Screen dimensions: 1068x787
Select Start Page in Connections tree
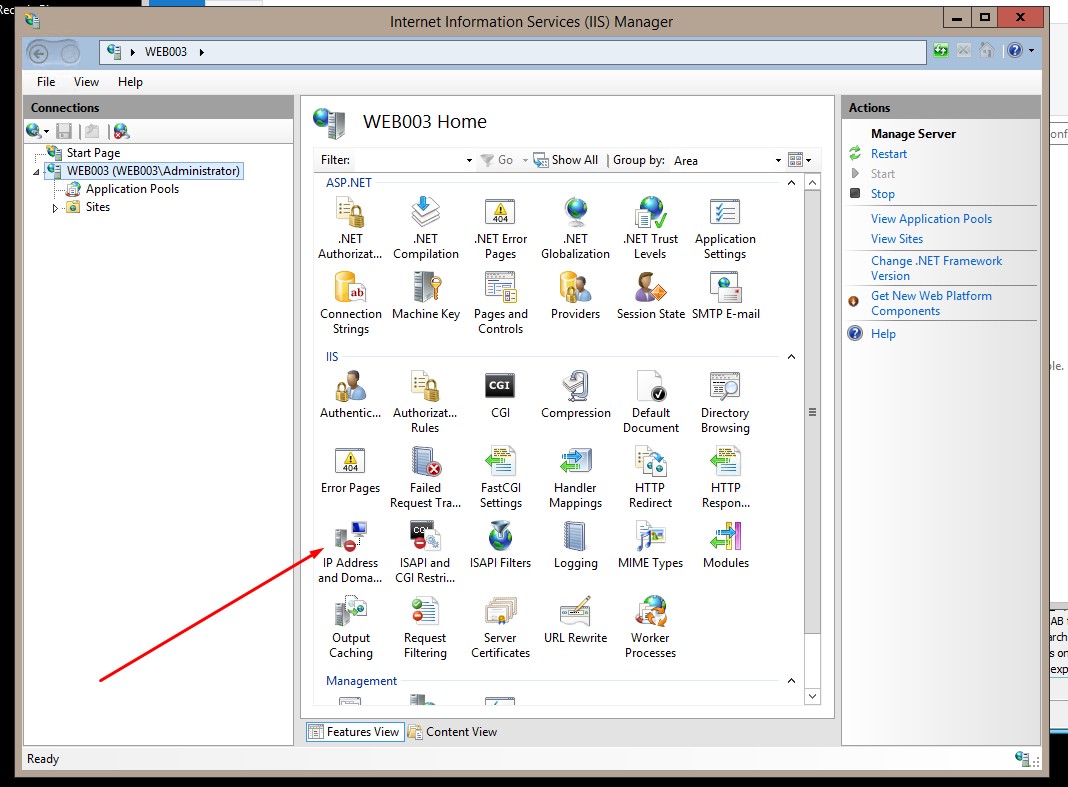click(x=93, y=153)
